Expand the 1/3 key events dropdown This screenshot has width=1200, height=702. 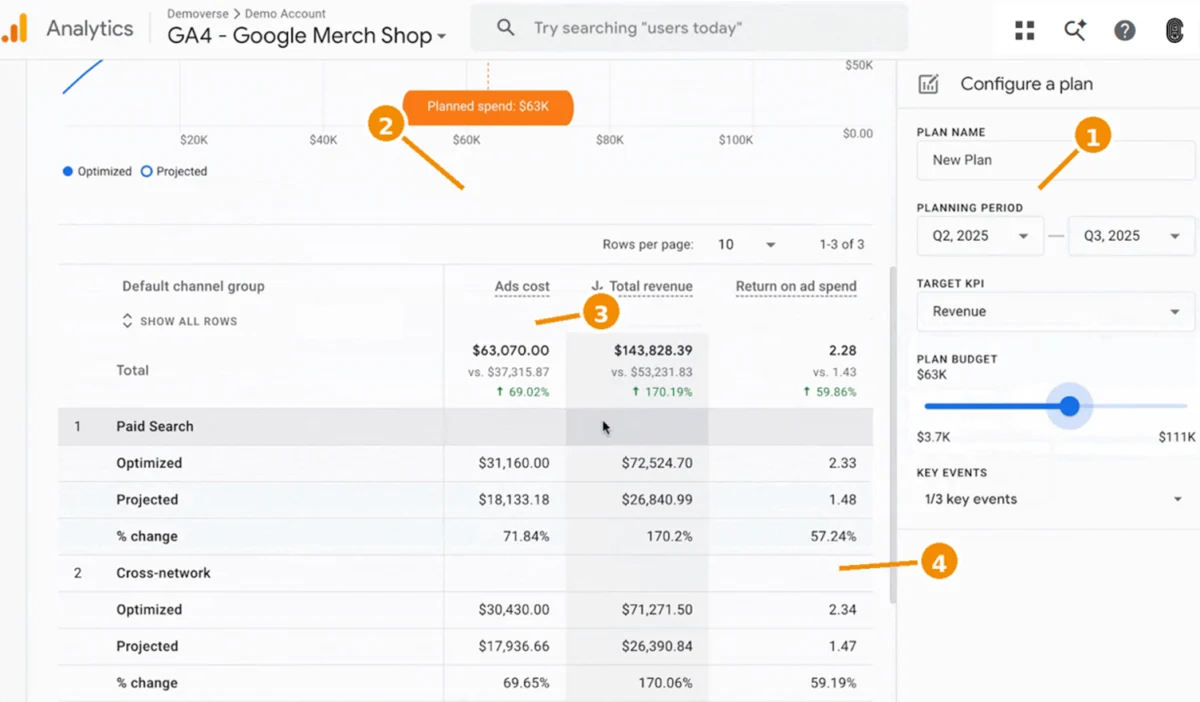tap(1056, 499)
